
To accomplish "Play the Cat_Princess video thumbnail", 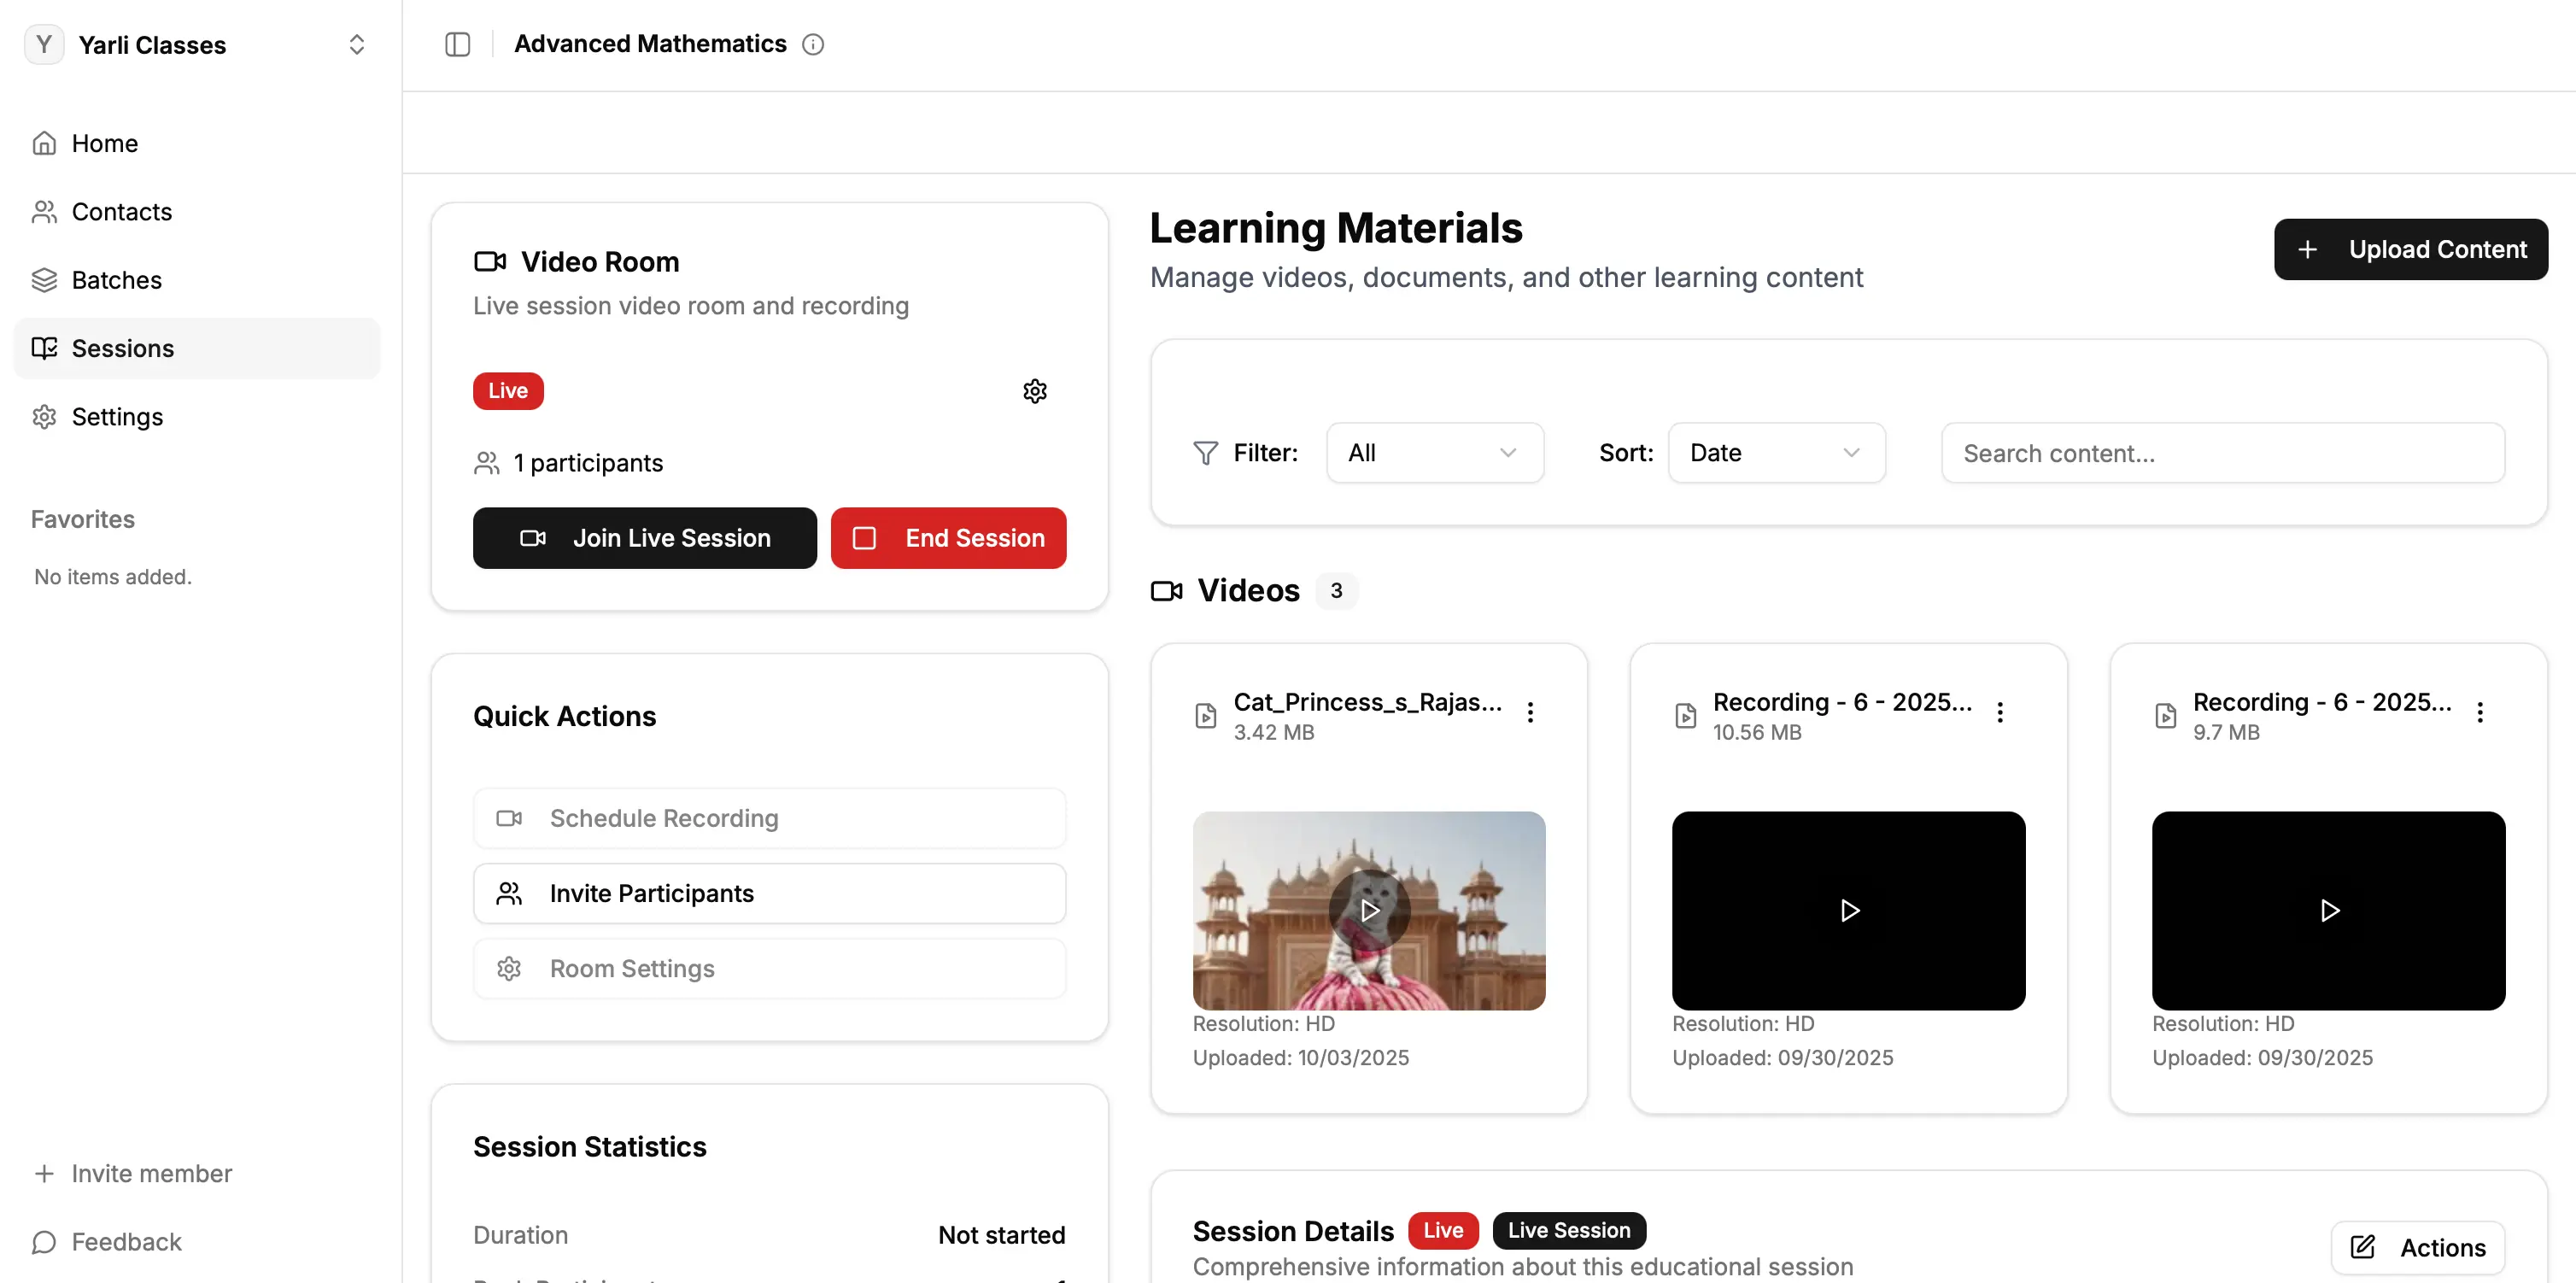I will (x=1369, y=910).
